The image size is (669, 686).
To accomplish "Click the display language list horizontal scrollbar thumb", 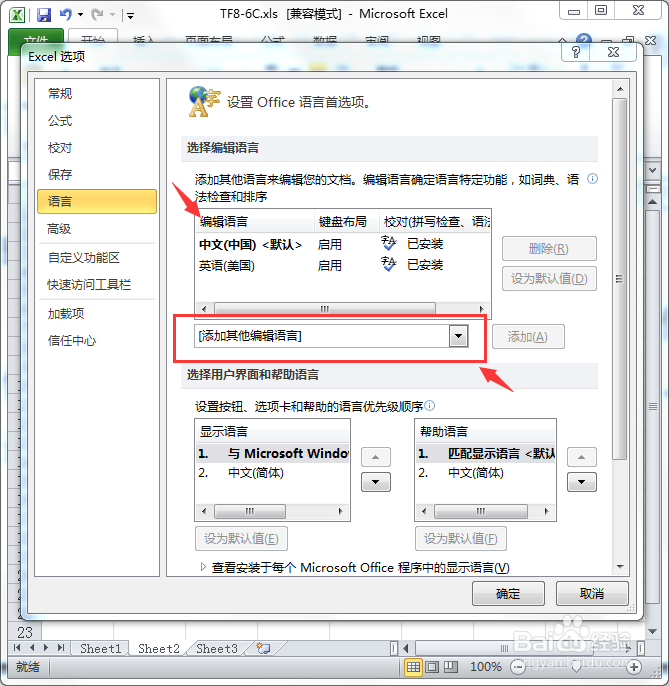I will (250, 511).
